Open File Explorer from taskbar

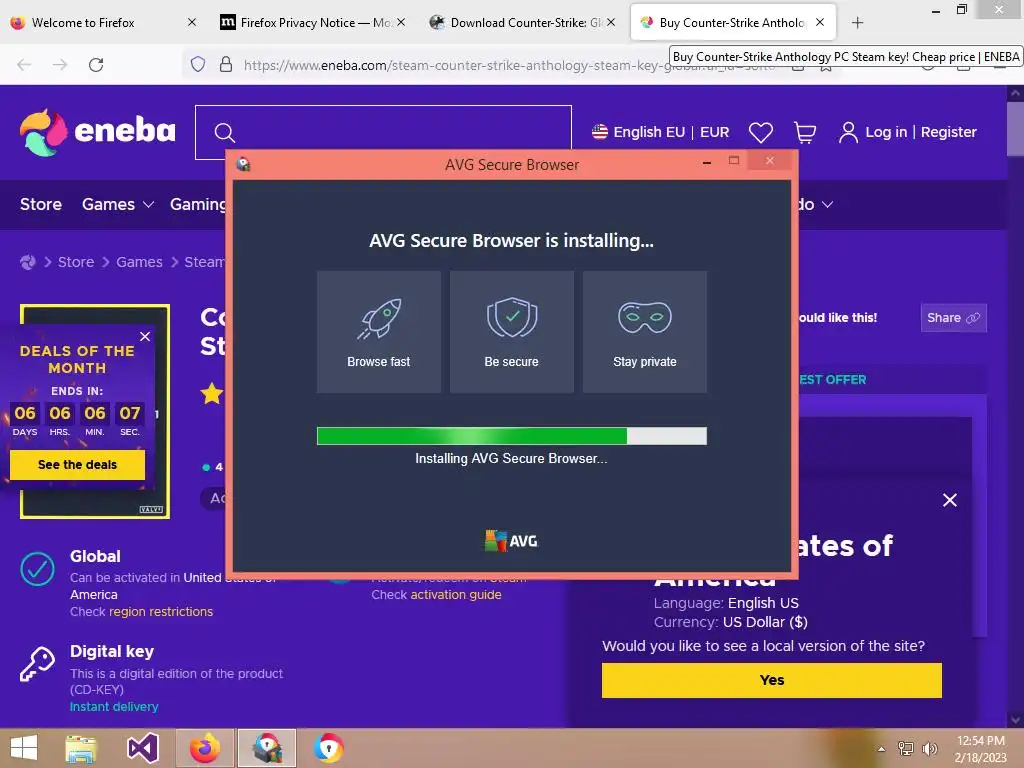[x=81, y=748]
